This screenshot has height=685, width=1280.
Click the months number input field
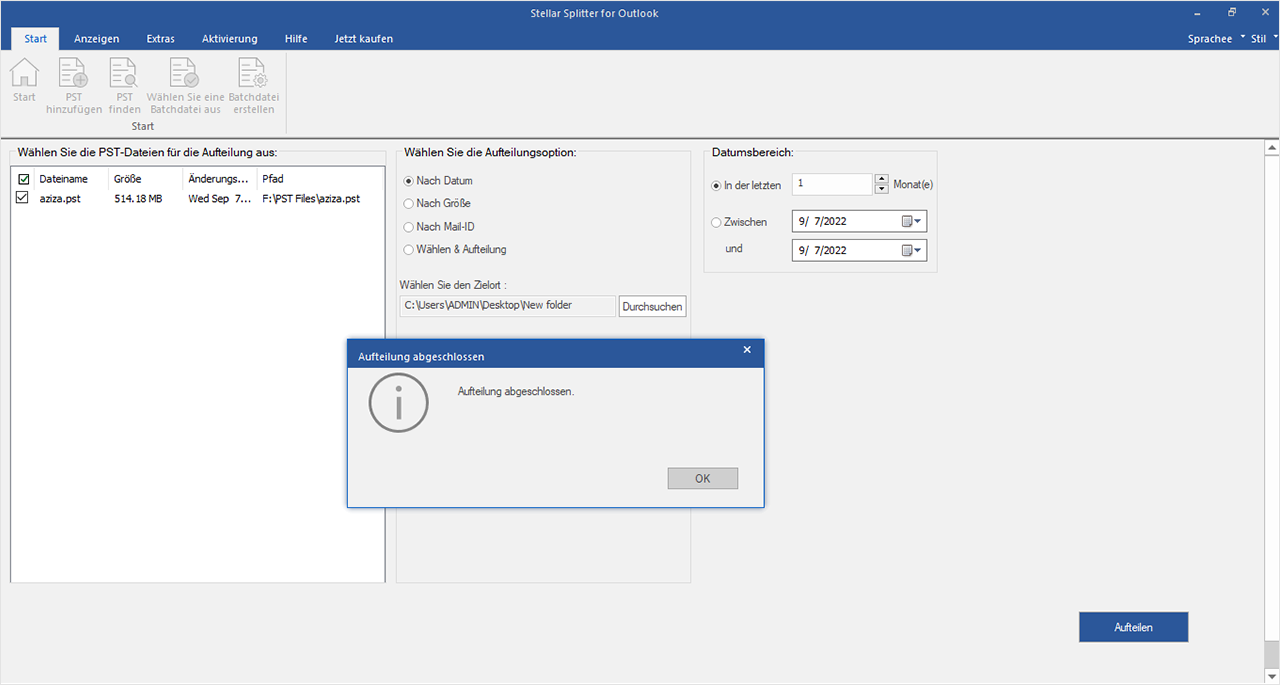coord(832,184)
